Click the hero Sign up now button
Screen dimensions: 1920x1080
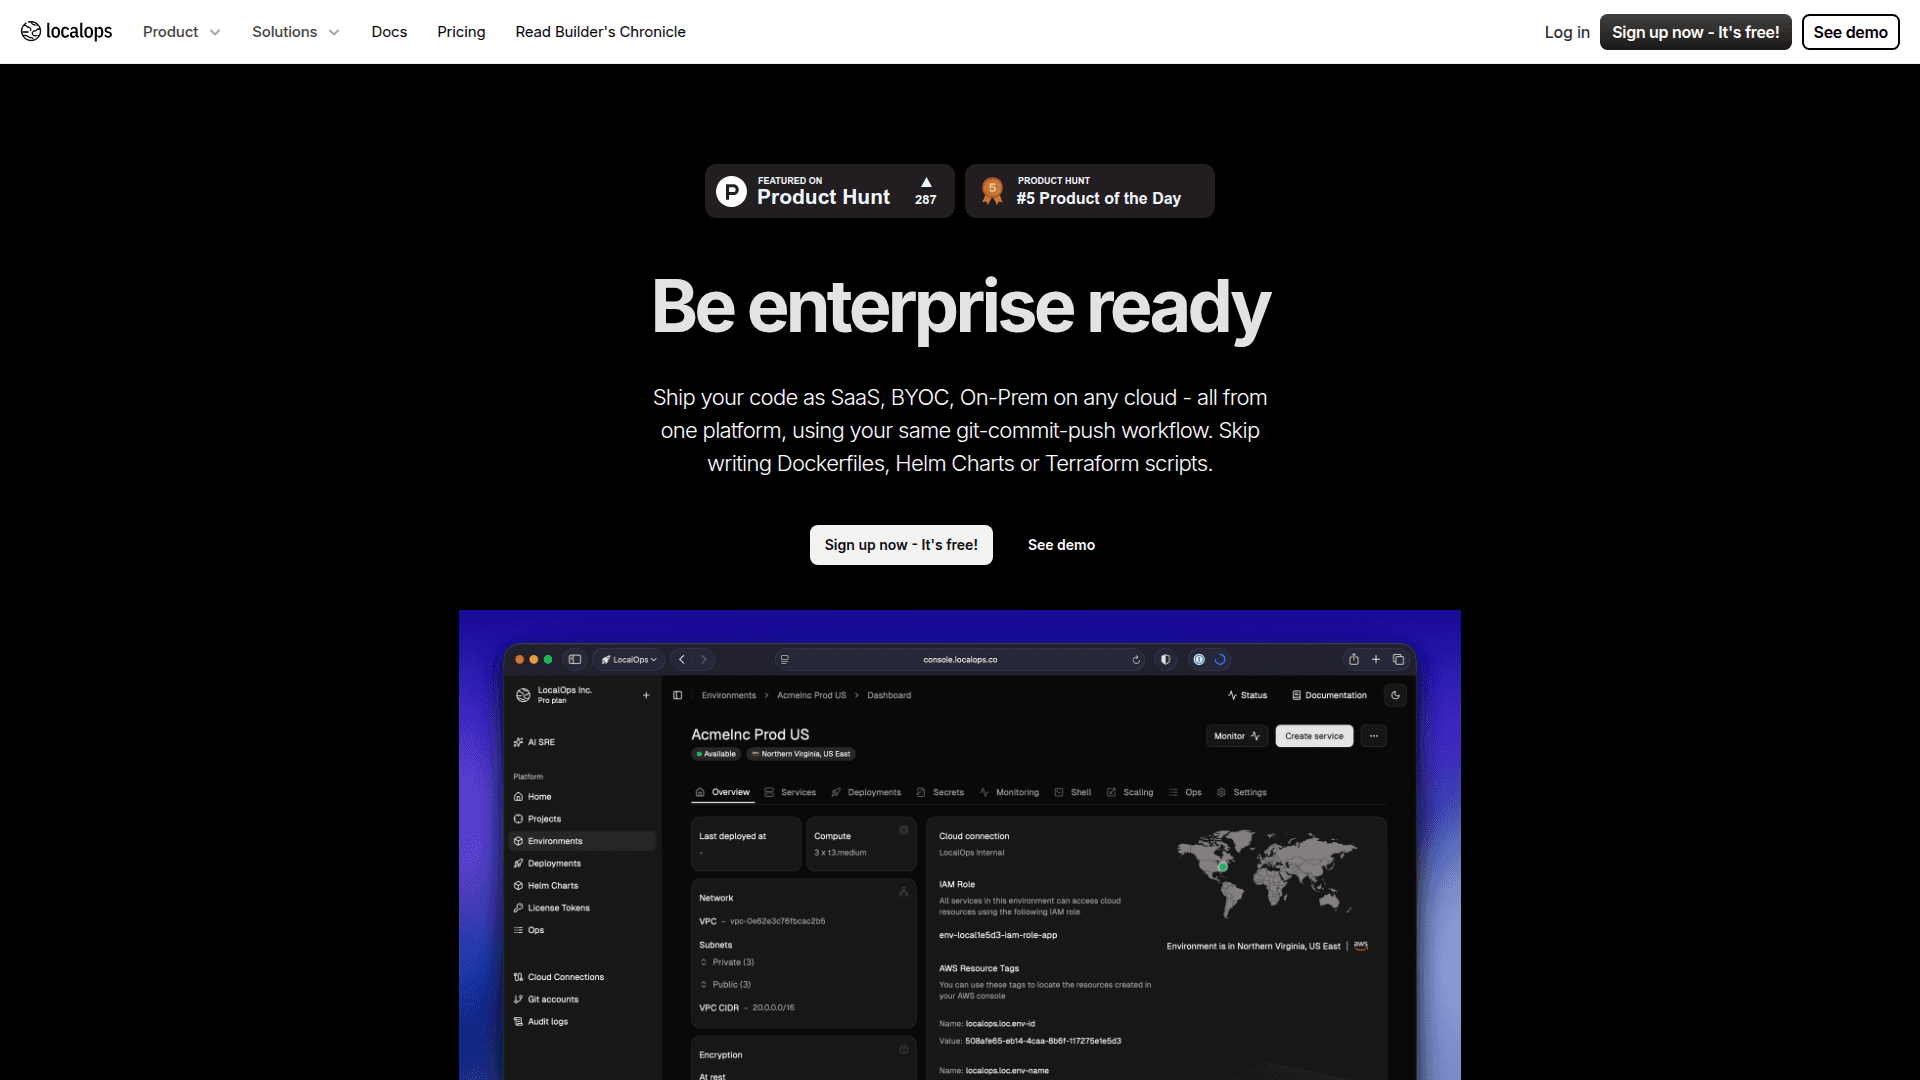point(901,545)
